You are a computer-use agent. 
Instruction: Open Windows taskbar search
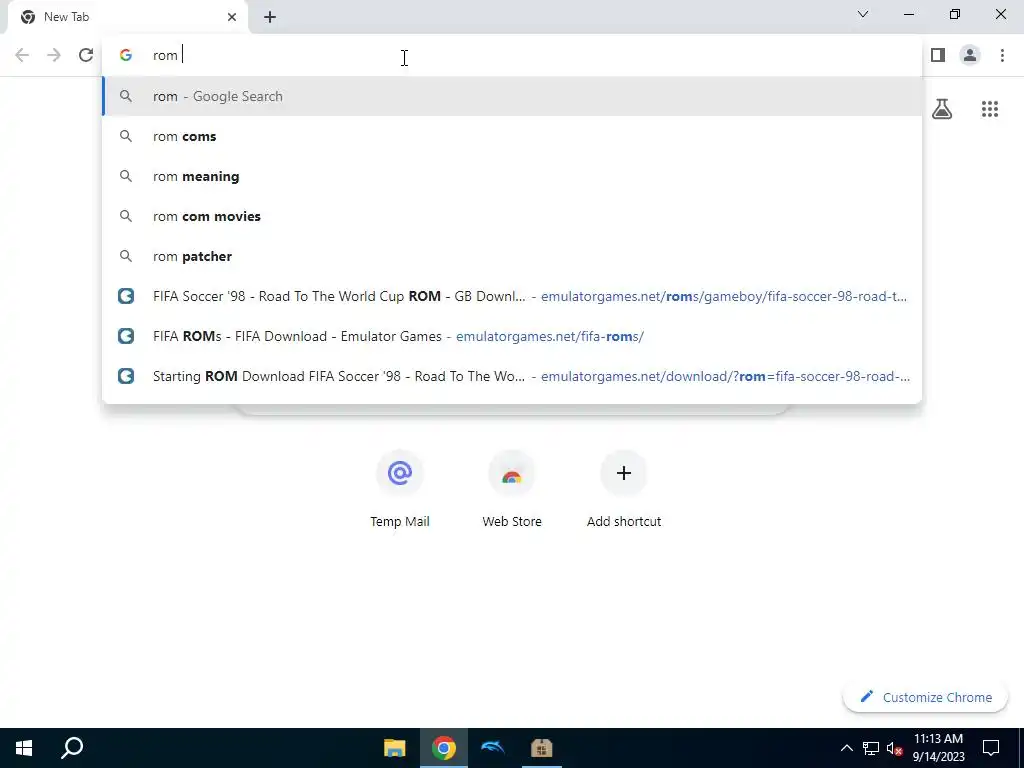72,748
